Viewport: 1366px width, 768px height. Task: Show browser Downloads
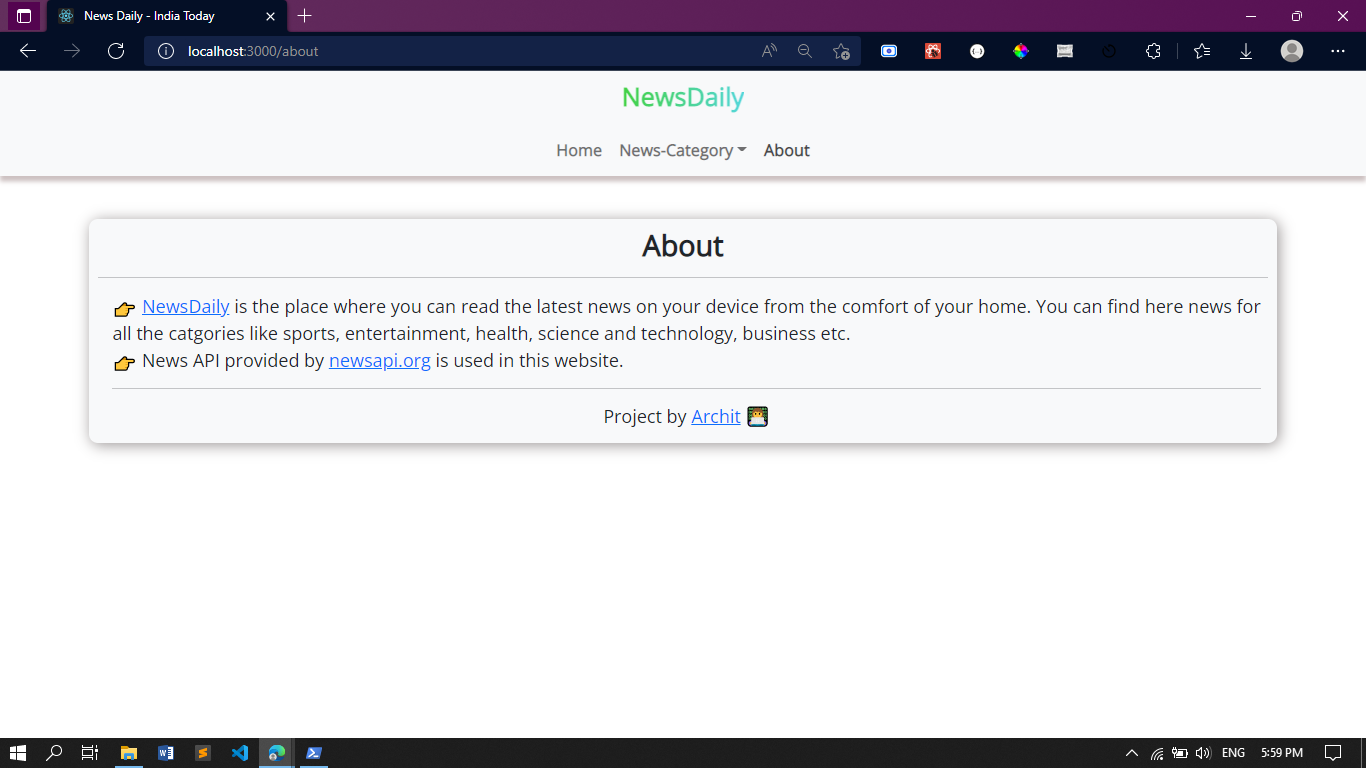pos(1246,51)
